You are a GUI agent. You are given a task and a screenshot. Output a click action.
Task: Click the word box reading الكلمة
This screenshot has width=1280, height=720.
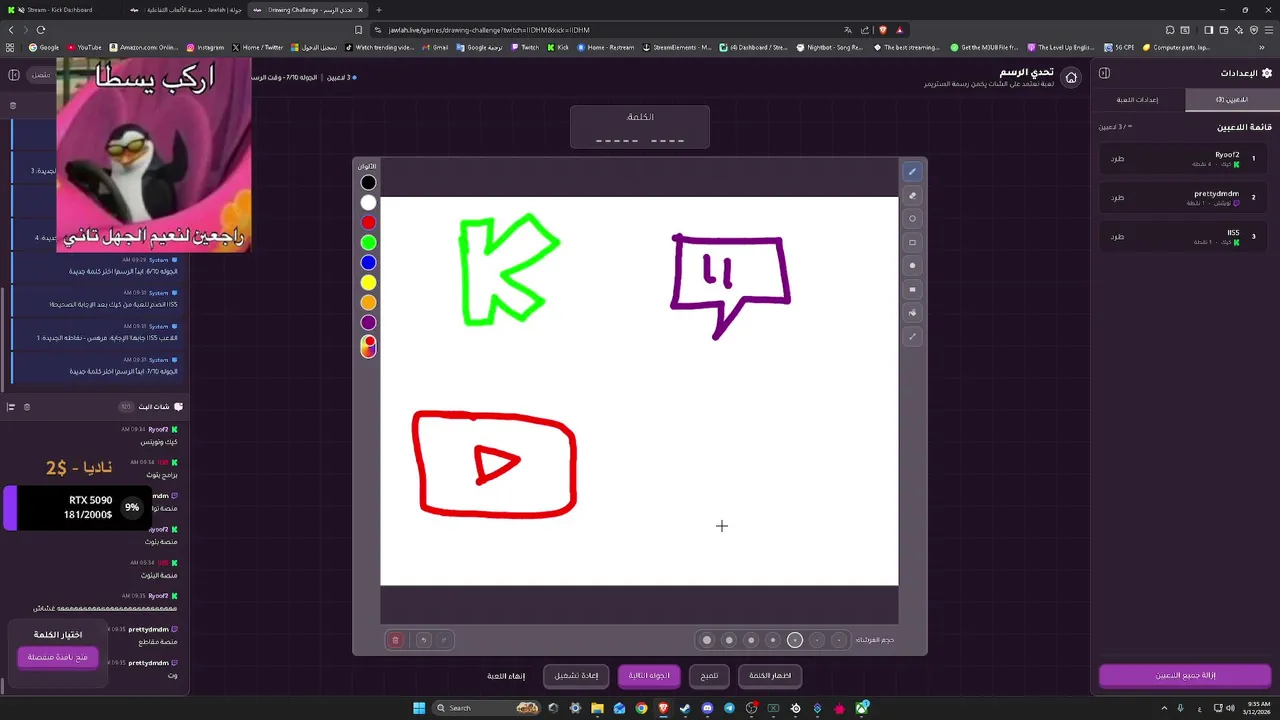[x=640, y=127]
